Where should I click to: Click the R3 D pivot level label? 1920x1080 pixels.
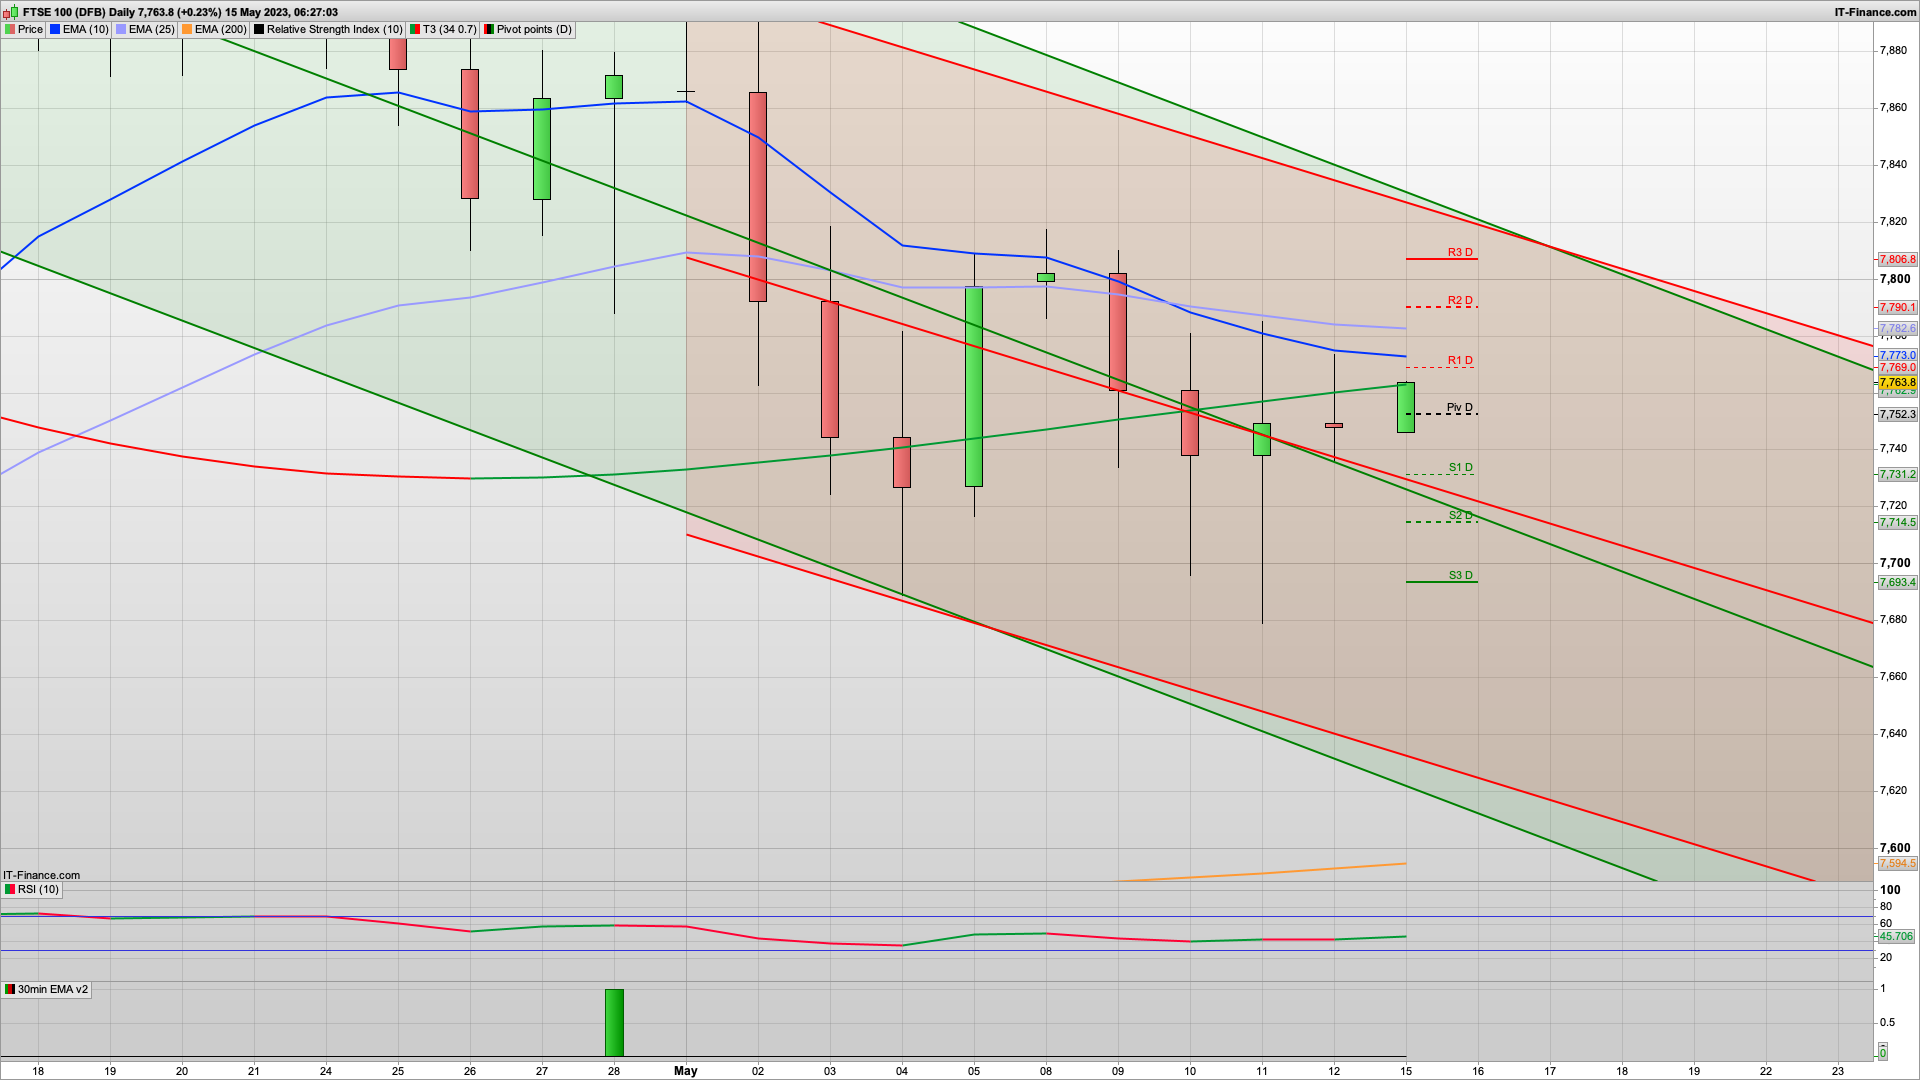pyautogui.click(x=1460, y=252)
